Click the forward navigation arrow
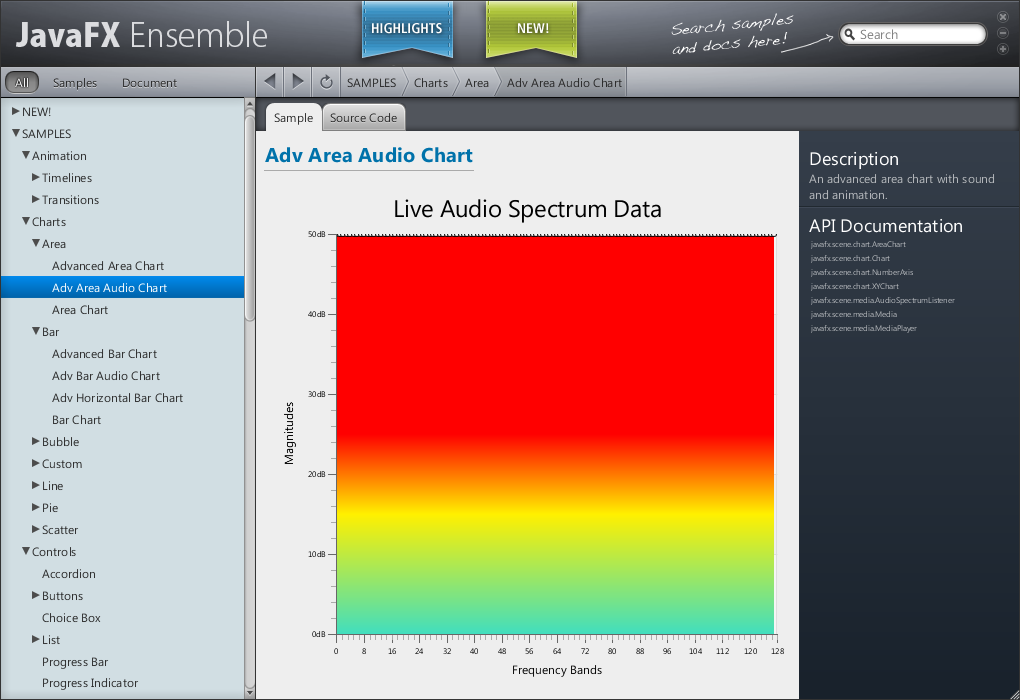 298,82
